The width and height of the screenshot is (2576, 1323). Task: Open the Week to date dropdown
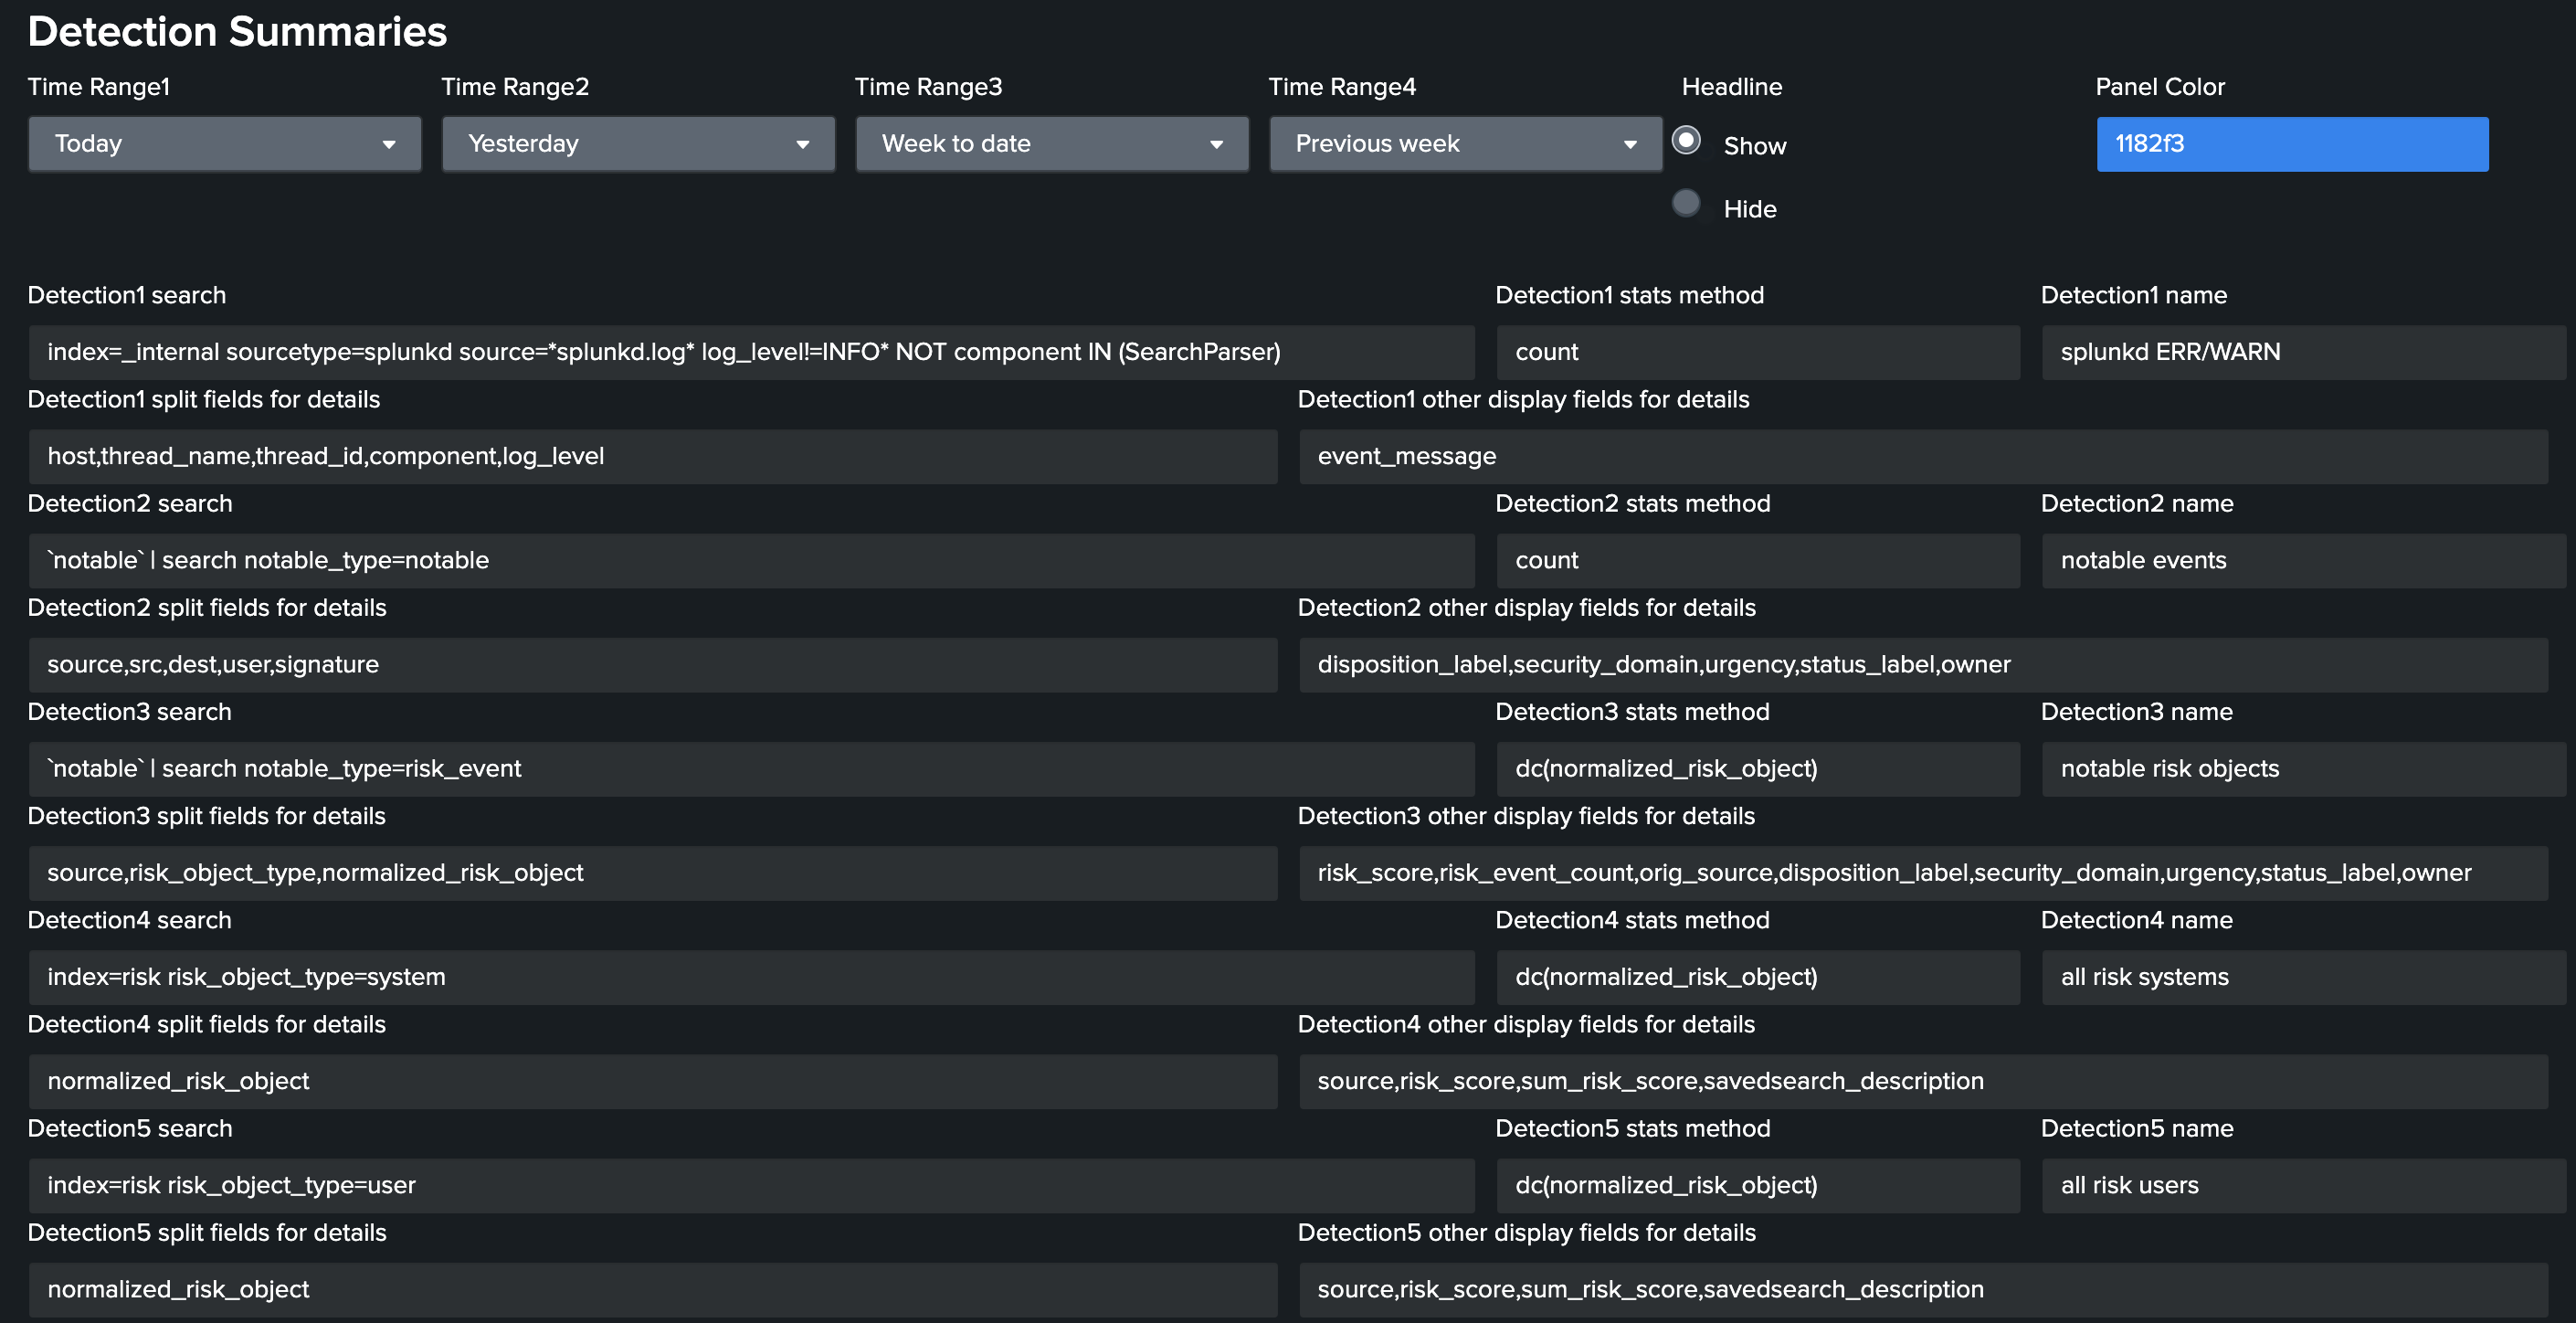coord(1051,144)
